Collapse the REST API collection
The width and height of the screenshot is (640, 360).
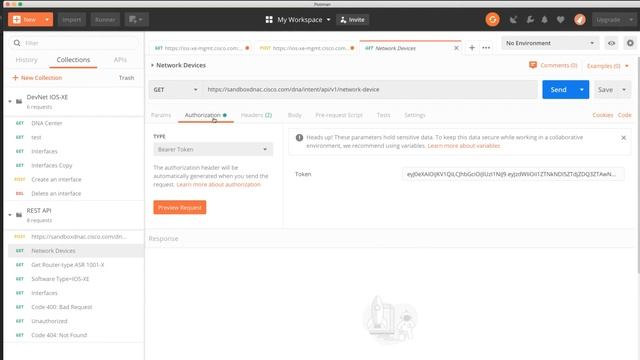point(10,215)
